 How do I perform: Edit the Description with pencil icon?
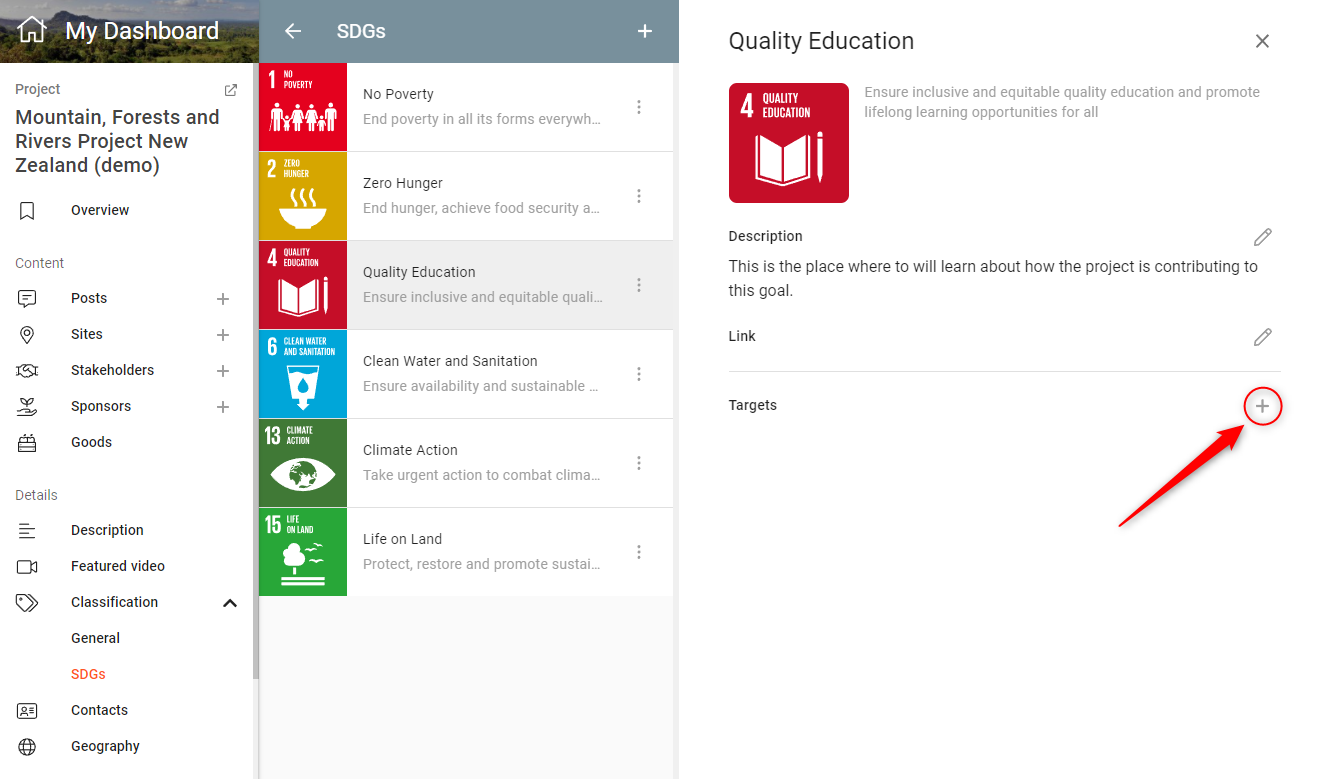[1262, 237]
